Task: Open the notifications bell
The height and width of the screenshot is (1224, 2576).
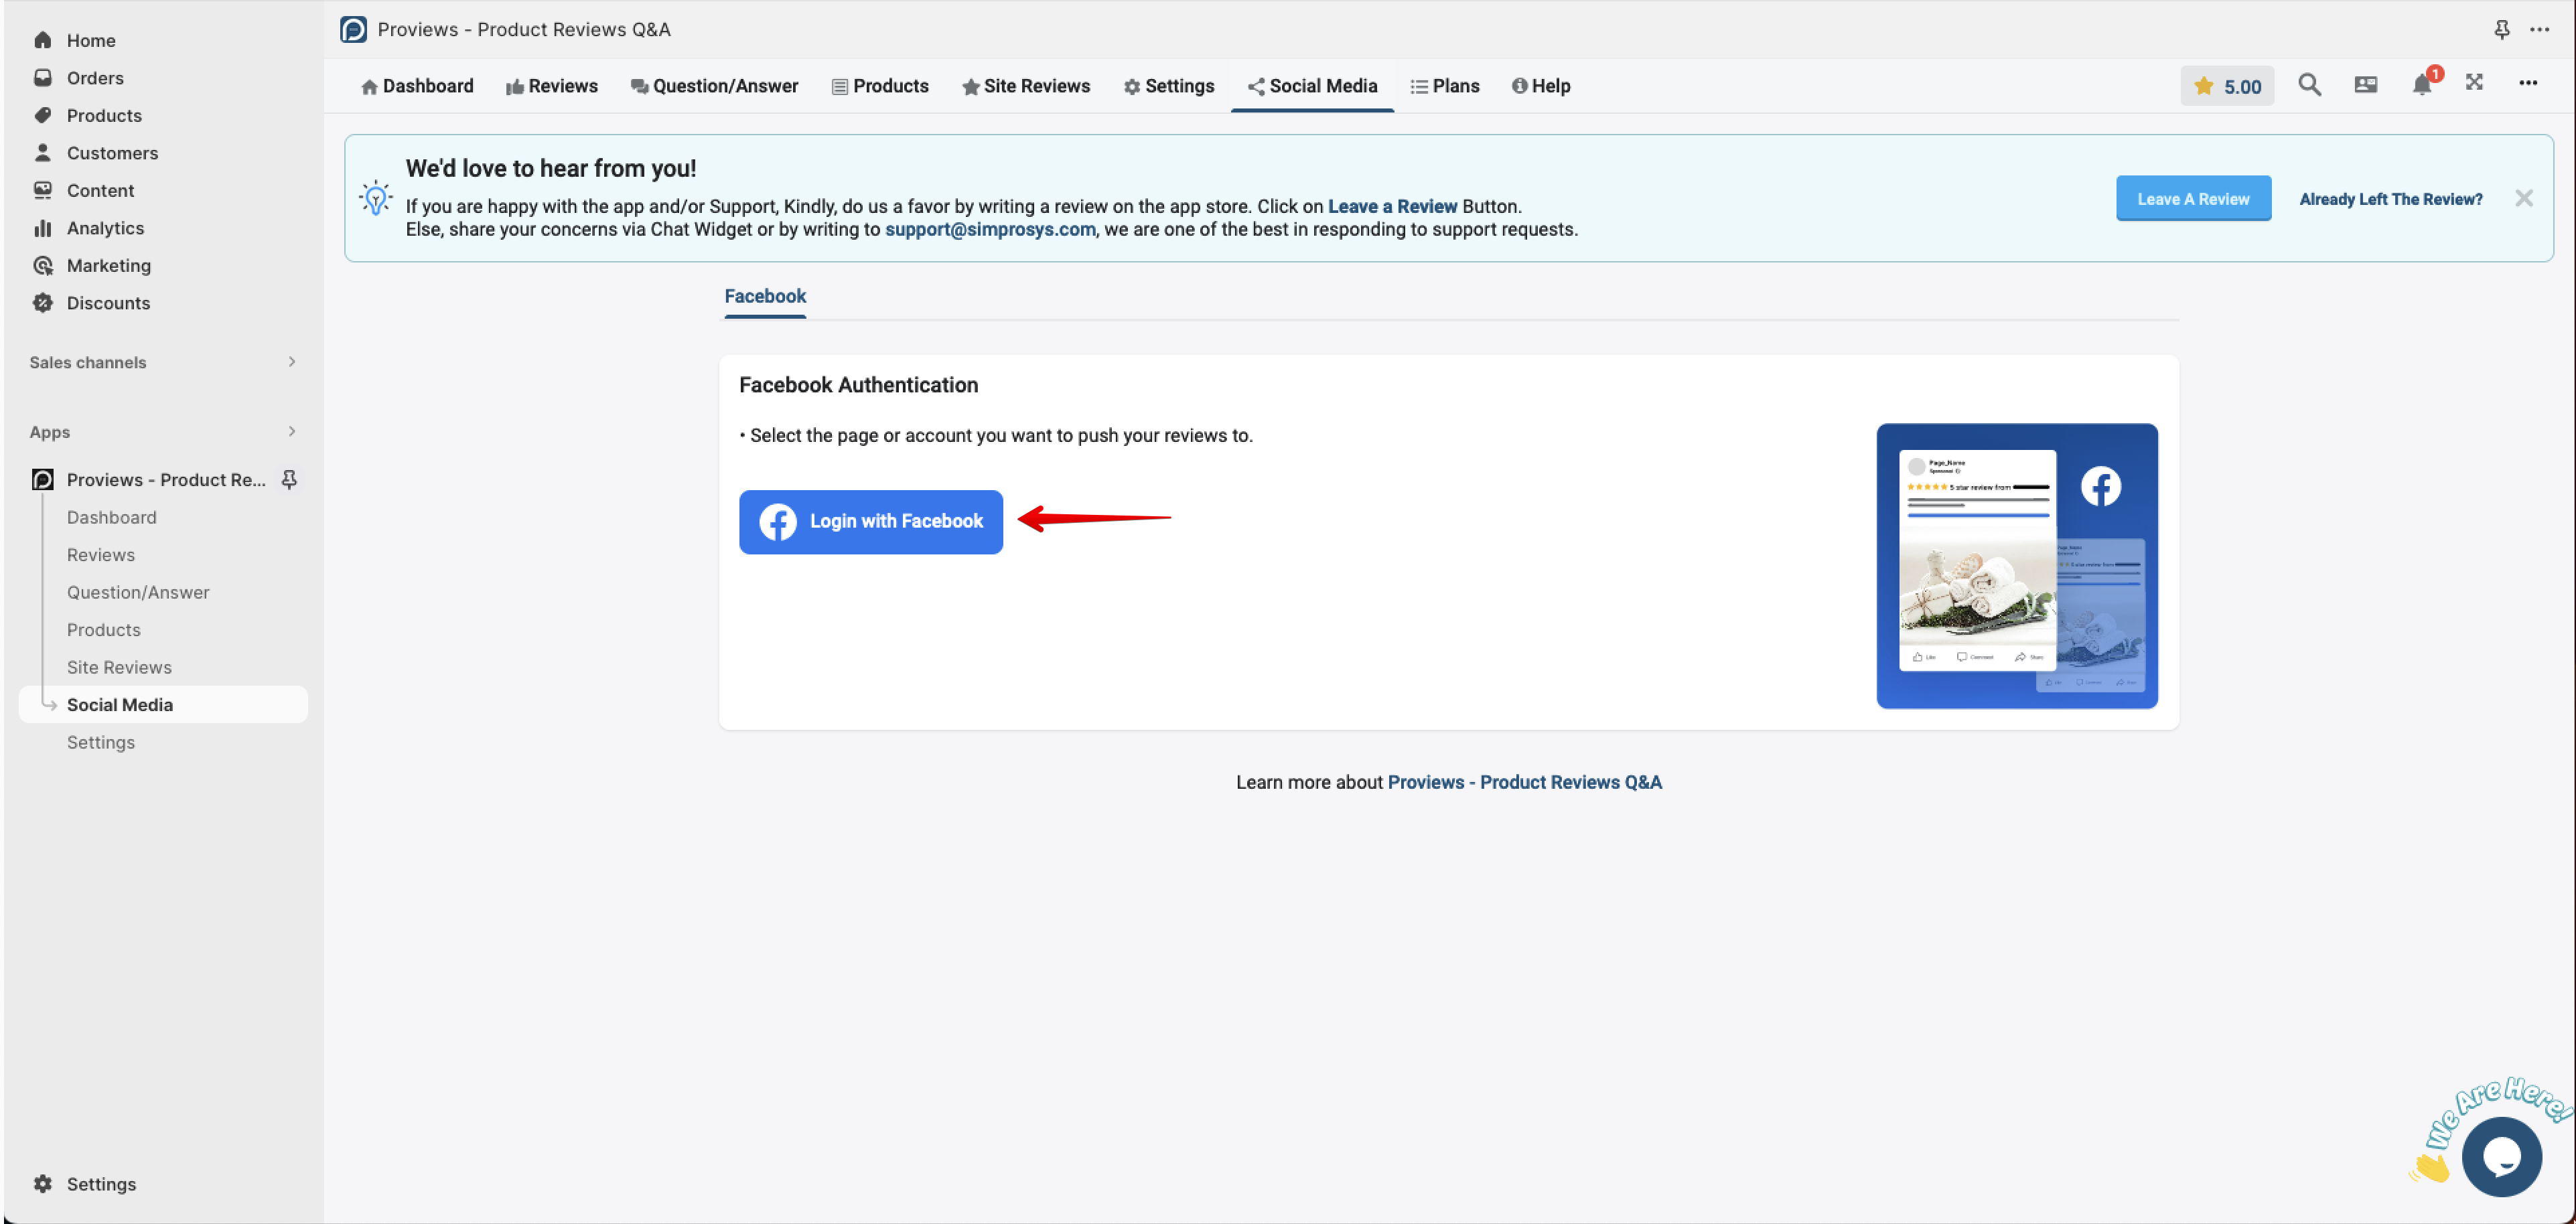Action: (2421, 85)
